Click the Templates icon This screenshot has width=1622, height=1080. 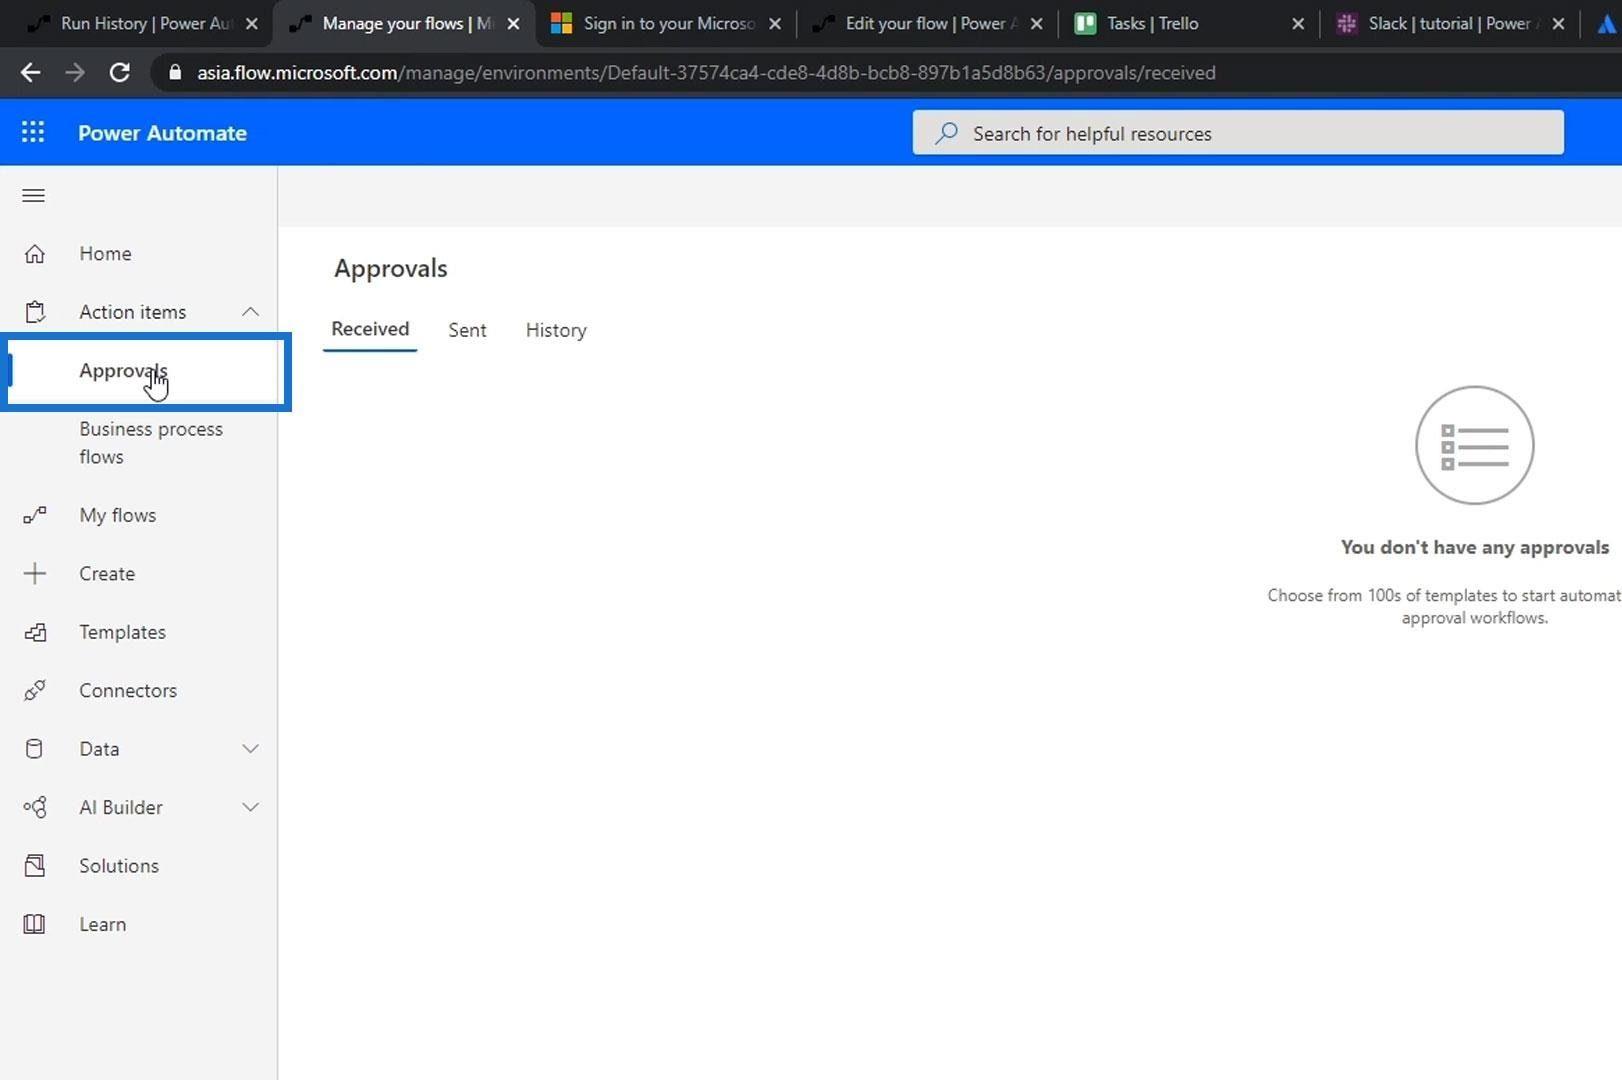click(x=35, y=632)
